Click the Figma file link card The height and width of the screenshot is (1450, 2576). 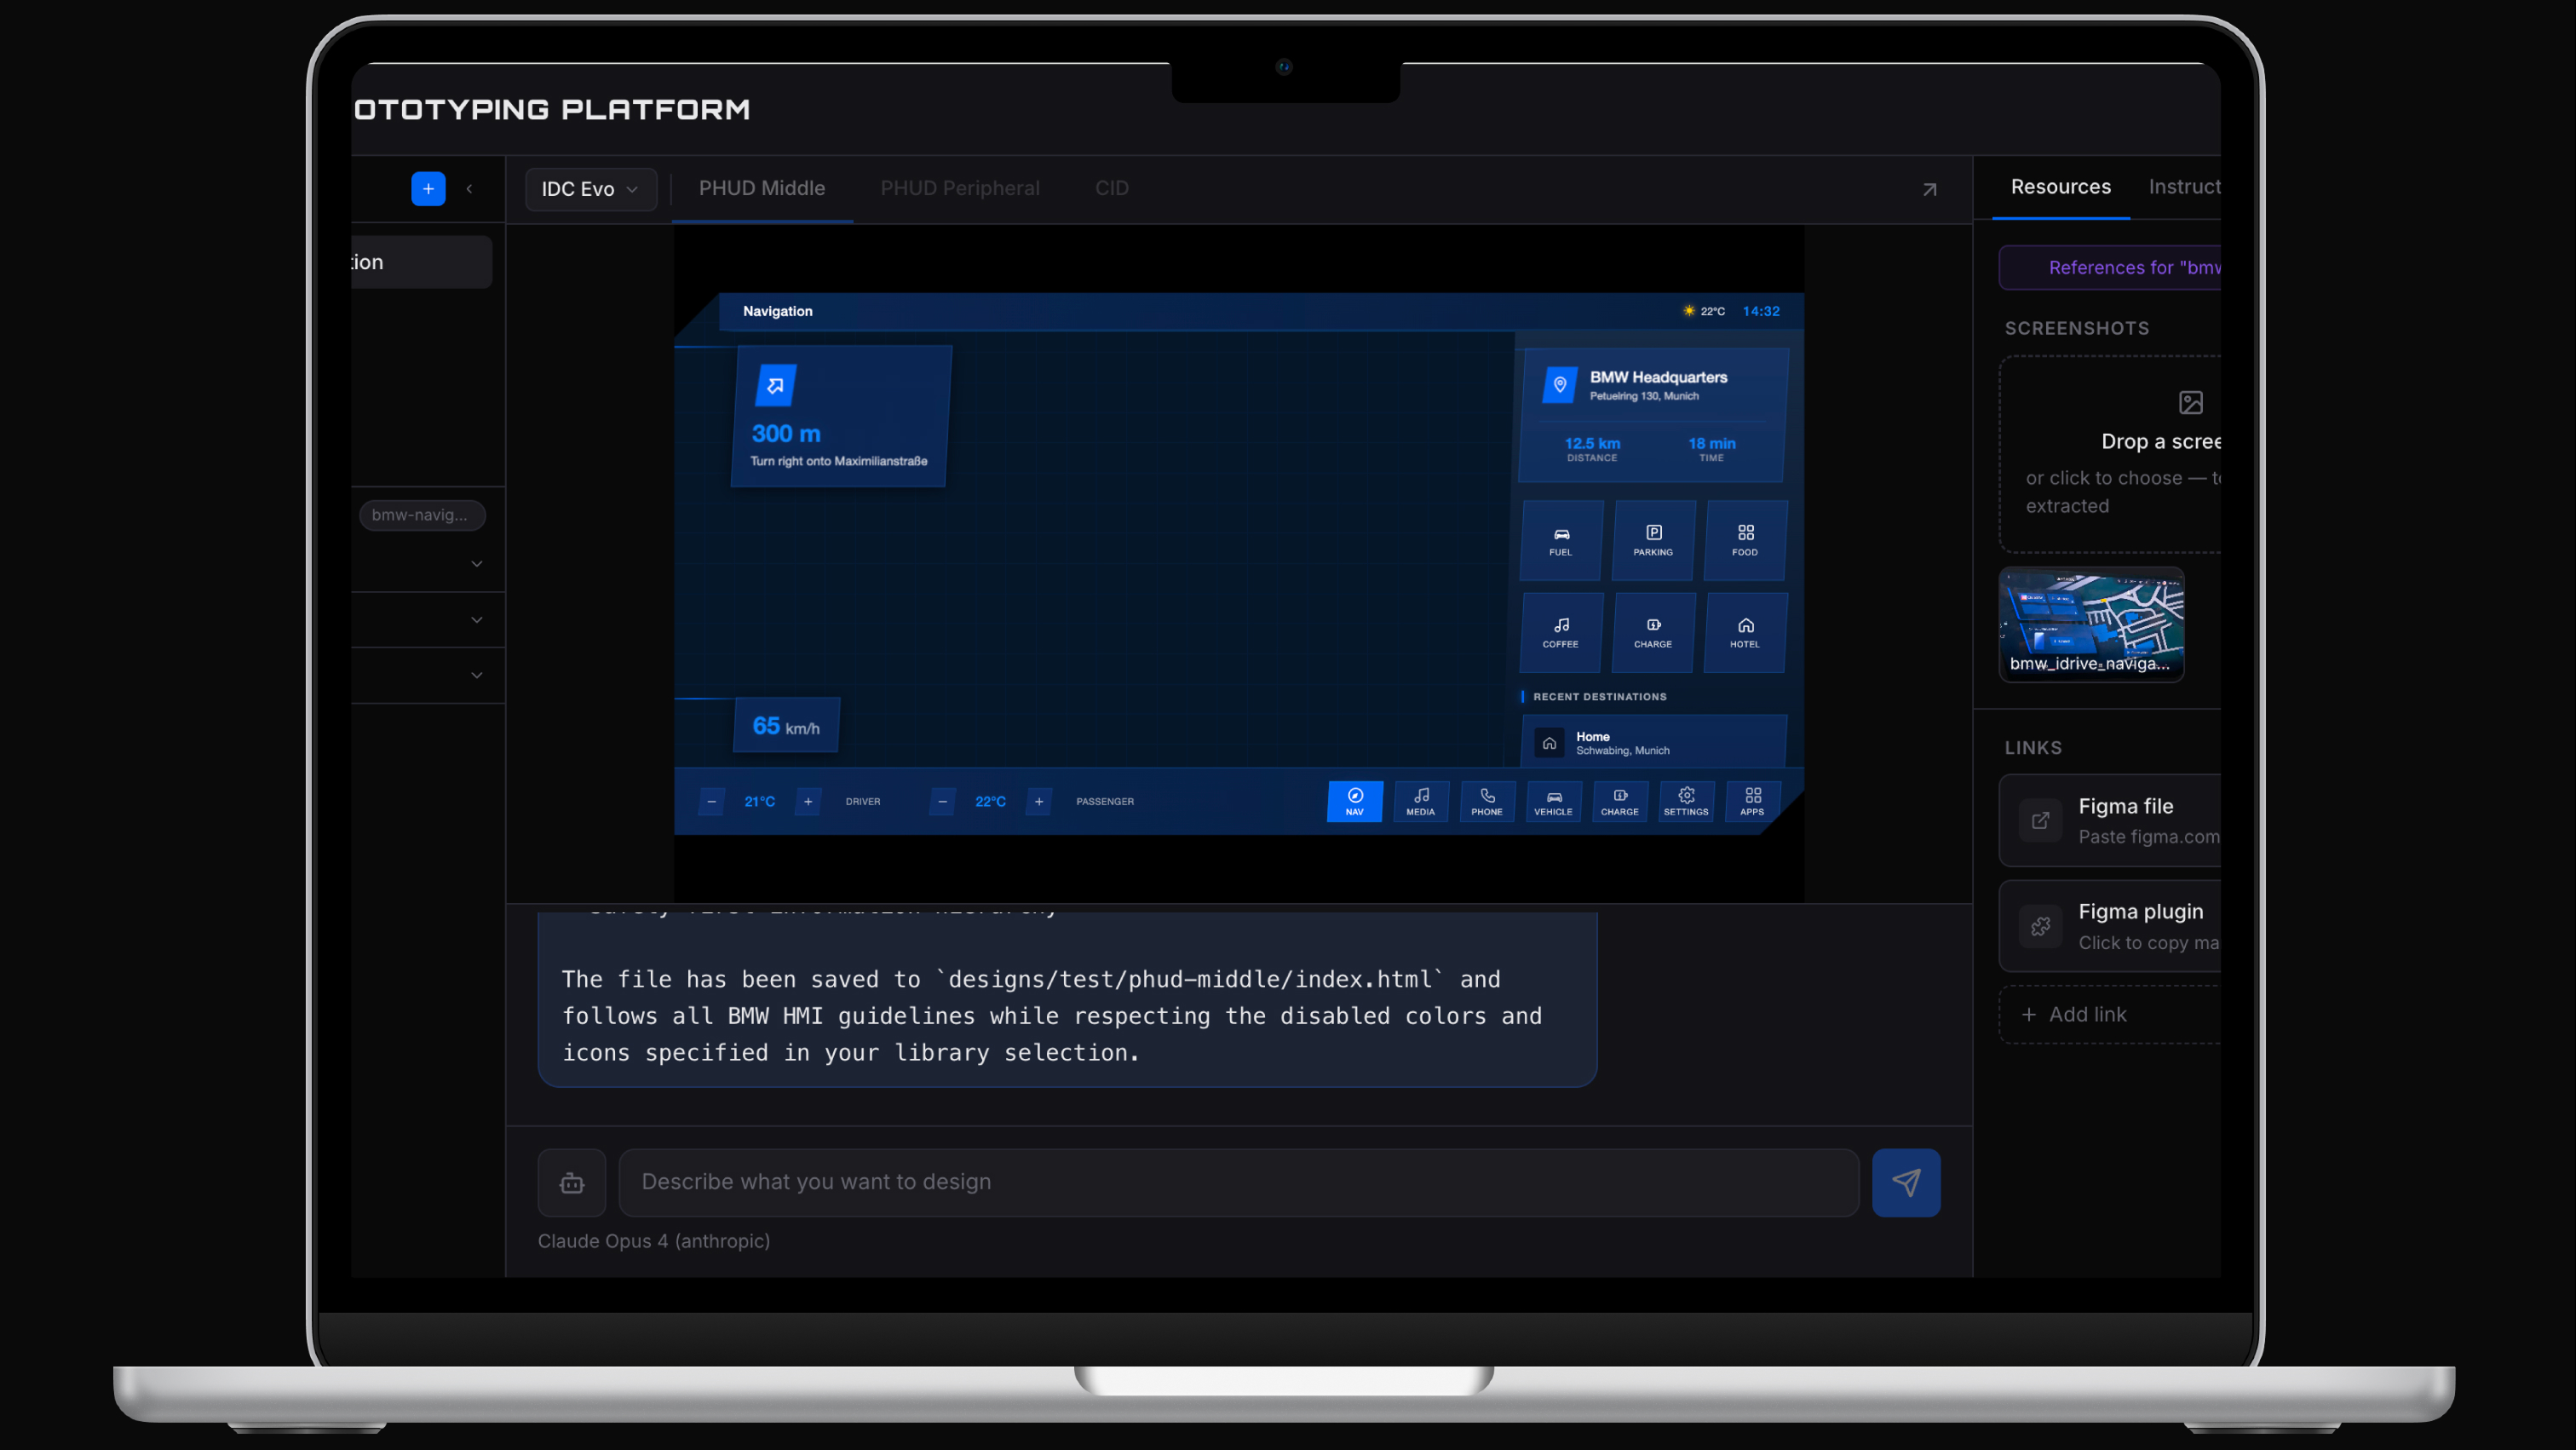[x=2110, y=820]
